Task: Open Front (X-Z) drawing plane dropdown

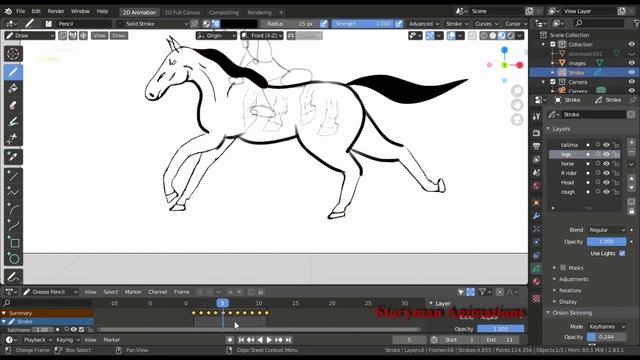Action: coord(262,36)
